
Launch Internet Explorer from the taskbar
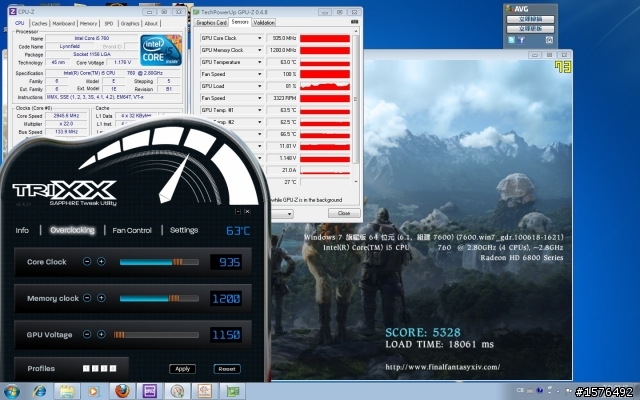click(x=40, y=391)
